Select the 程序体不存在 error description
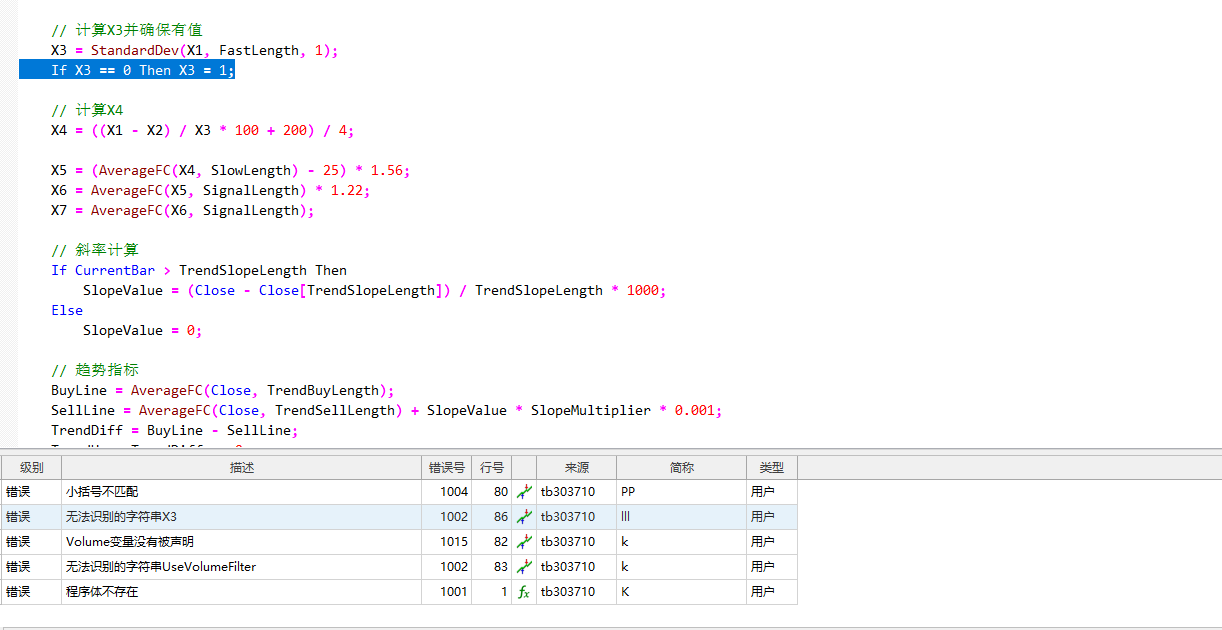Viewport: 1222px width, 630px height. click(103, 592)
